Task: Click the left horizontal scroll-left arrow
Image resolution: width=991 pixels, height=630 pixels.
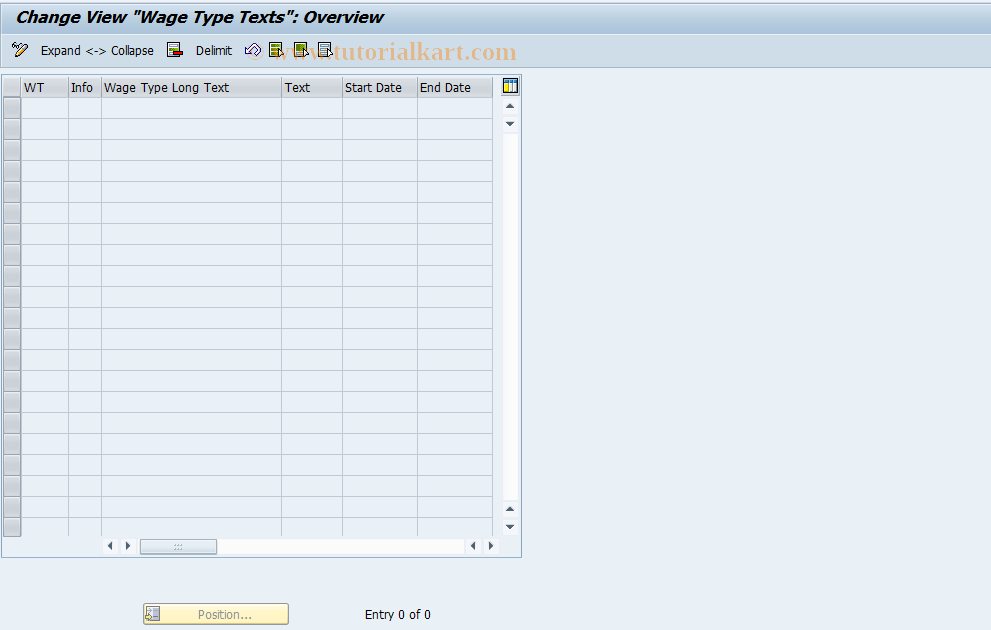Action: 110,546
